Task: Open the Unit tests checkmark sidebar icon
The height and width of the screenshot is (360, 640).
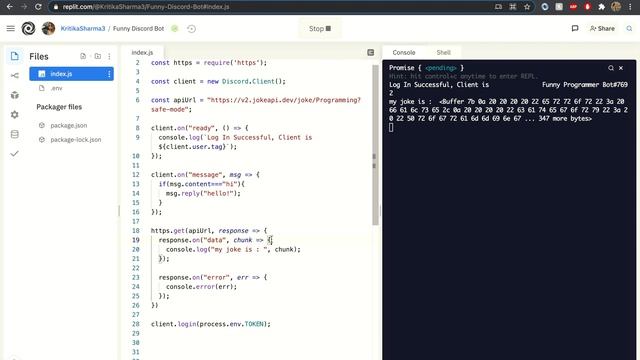Action: pyautogui.click(x=15, y=153)
